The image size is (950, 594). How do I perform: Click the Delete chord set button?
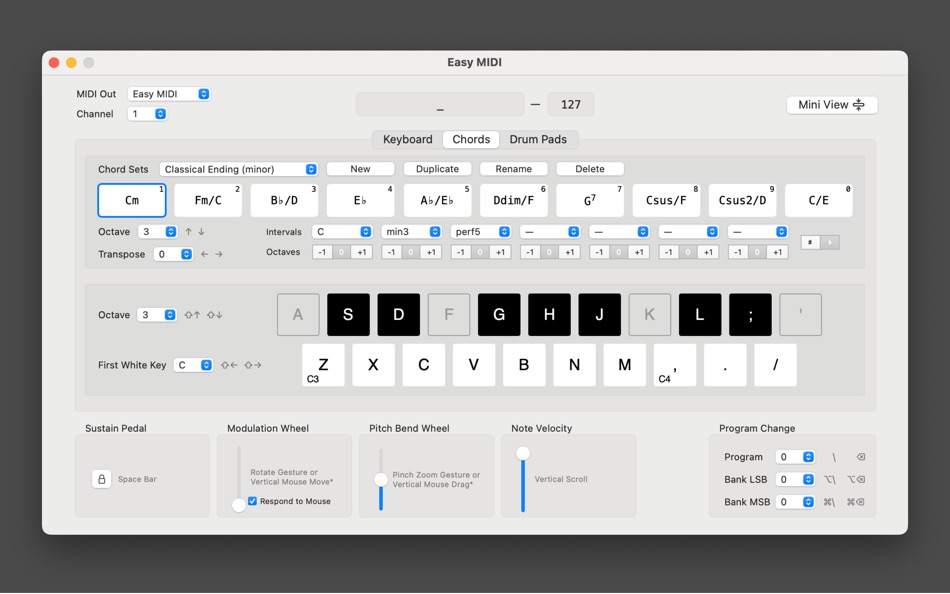[590, 169]
